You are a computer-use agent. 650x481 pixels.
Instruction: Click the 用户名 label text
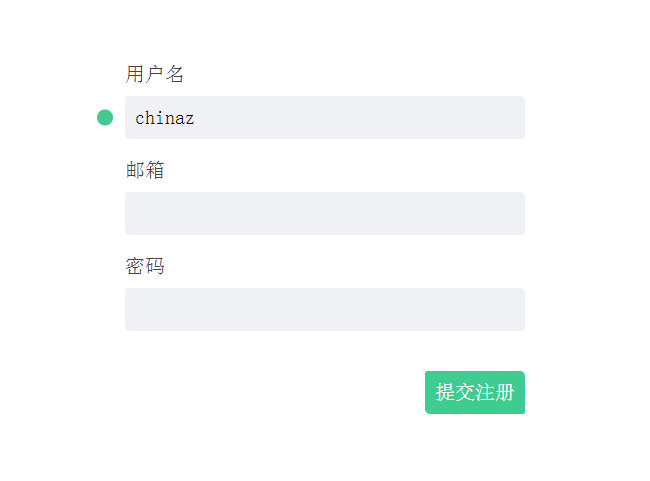[x=155, y=74]
